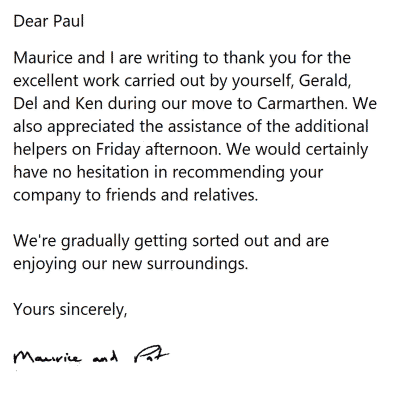
Task: Click 'We're gradually' at paragraph start
Action: coord(71,242)
